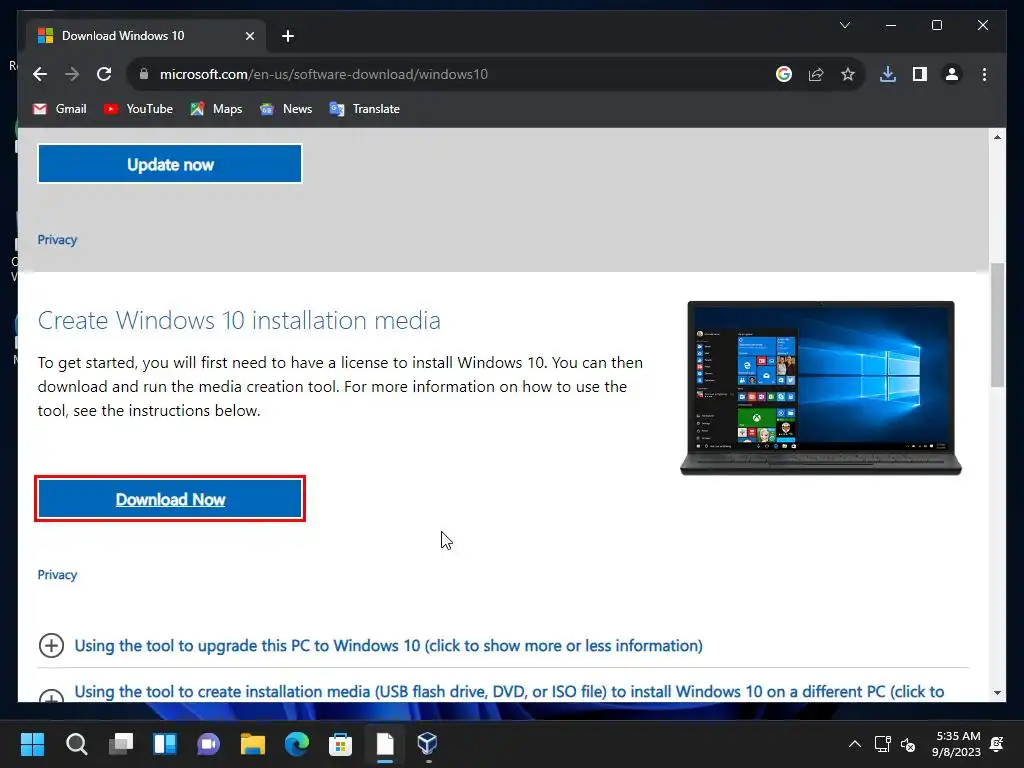The image size is (1024, 768).
Task: Open the Gmail bookmark
Action: pyautogui.click(x=60, y=109)
